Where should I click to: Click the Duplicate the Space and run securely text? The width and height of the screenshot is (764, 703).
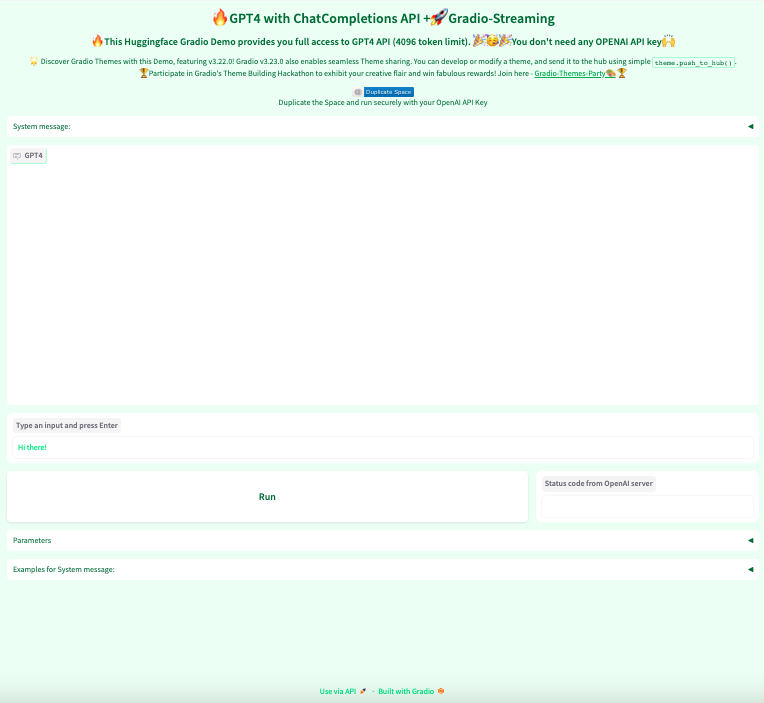[x=382, y=102]
